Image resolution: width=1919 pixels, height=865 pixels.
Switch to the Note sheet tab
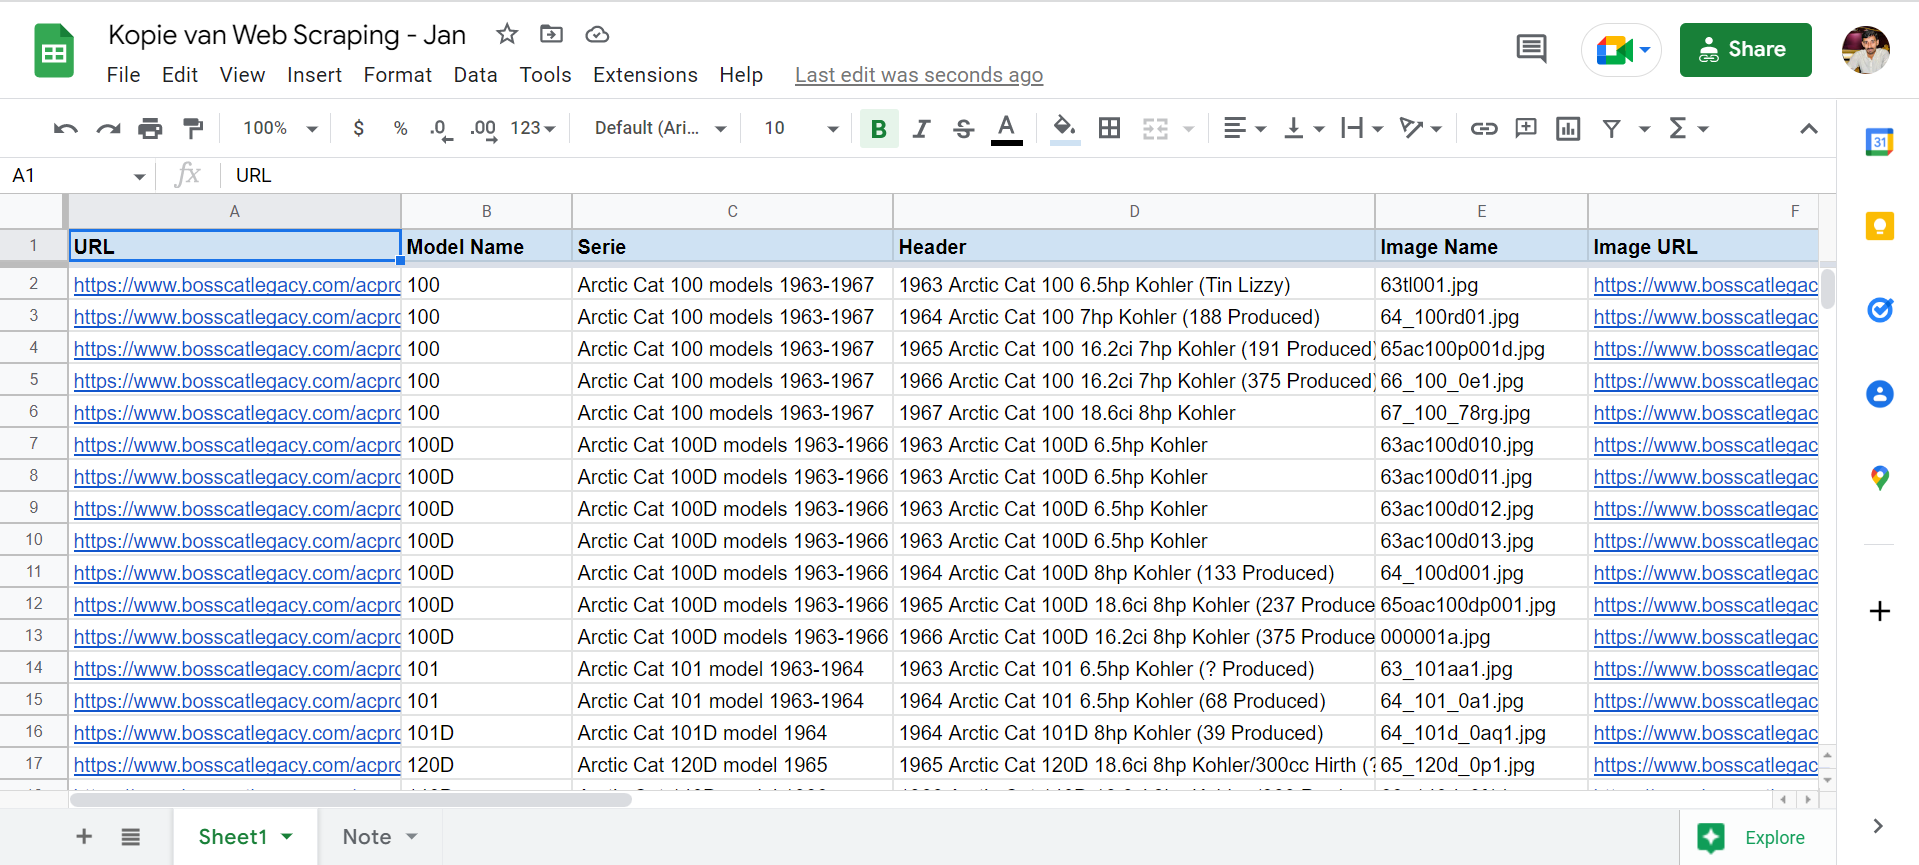click(x=380, y=837)
